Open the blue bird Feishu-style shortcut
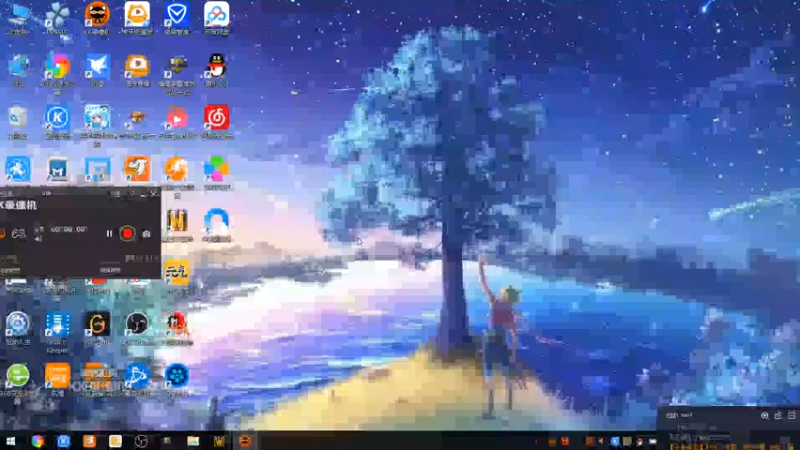 coord(97,66)
